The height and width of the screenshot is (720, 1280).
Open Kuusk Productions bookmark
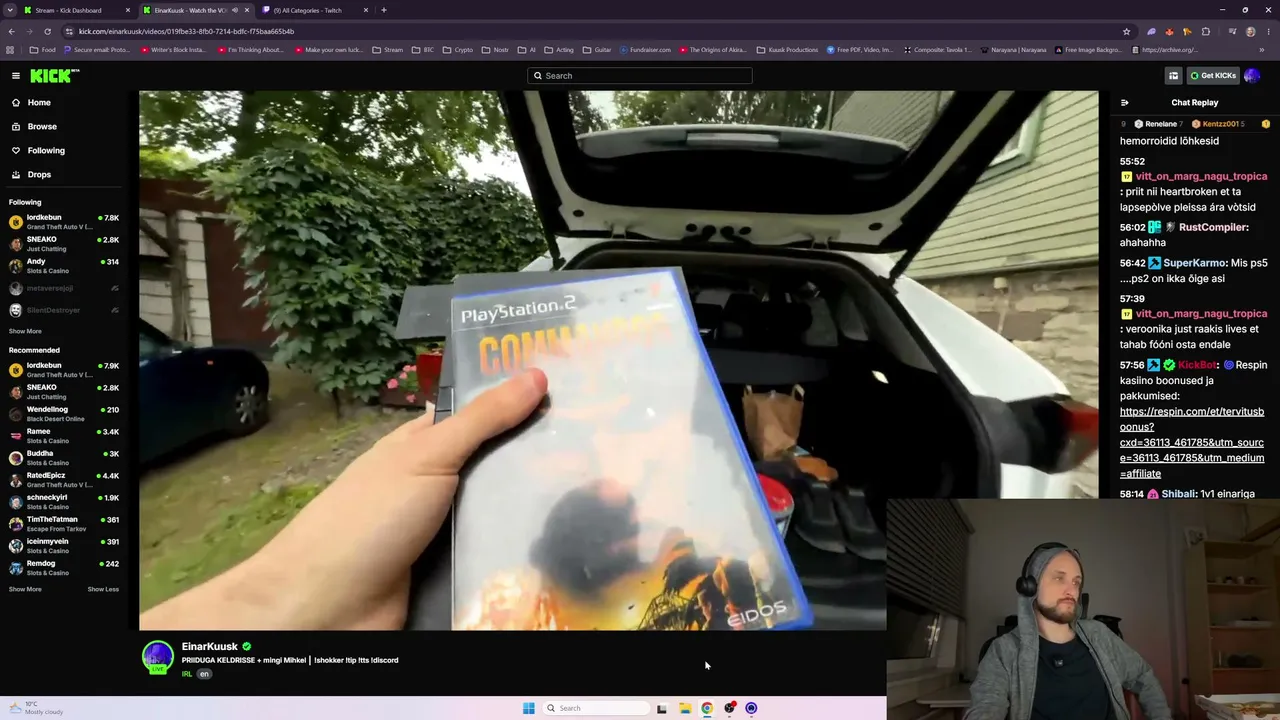click(x=787, y=50)
